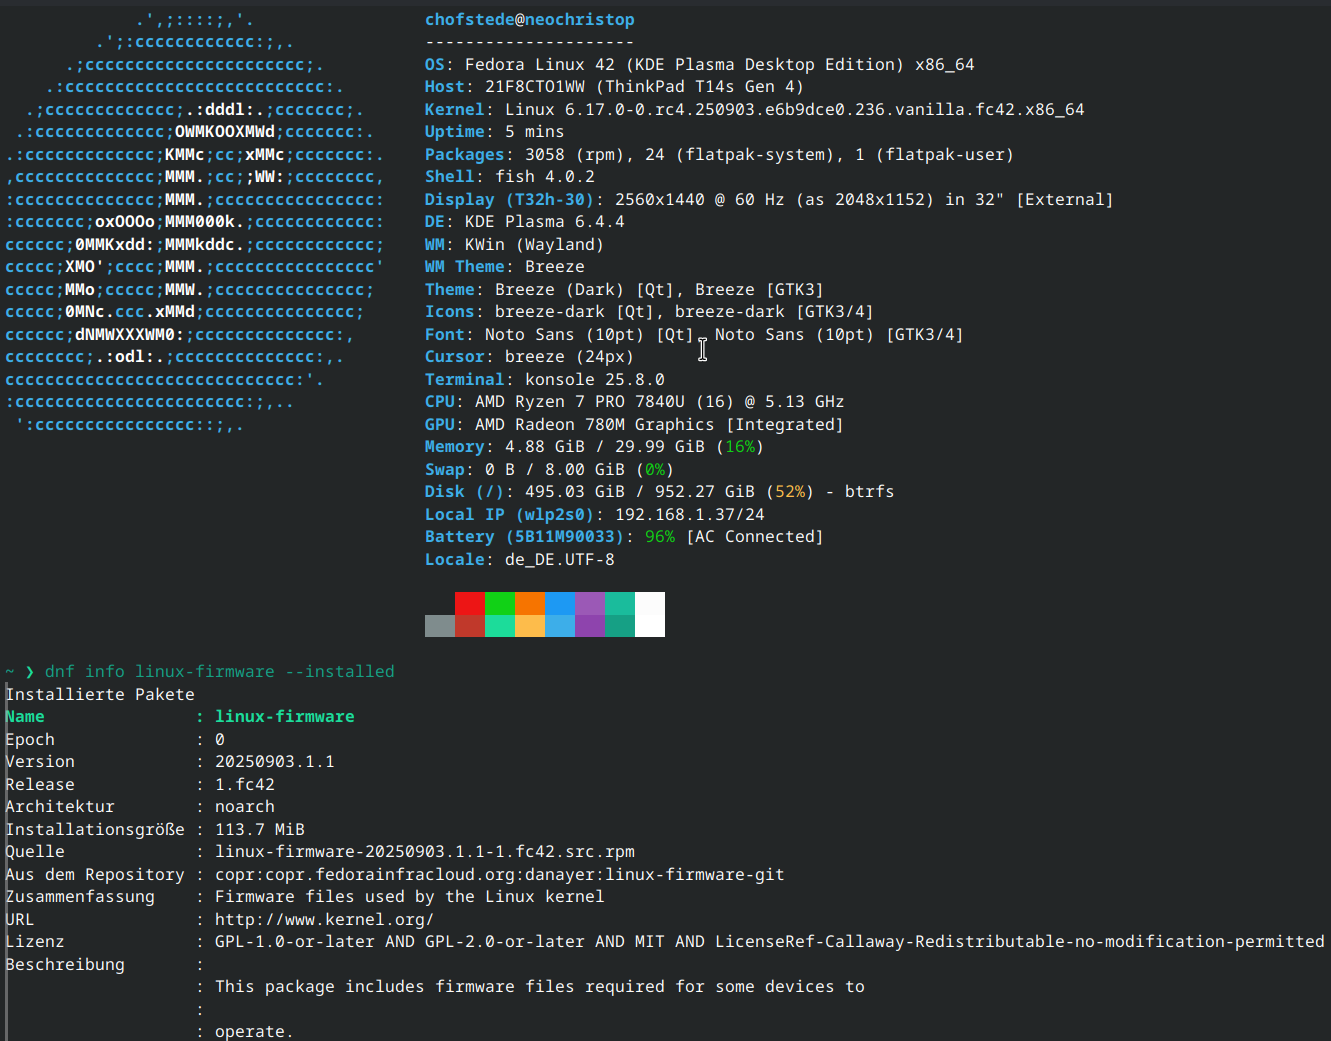The image size is (1331, 1041).
Task: Click the linux-firmware src.rpm source filename
Action: click(424, 852)
